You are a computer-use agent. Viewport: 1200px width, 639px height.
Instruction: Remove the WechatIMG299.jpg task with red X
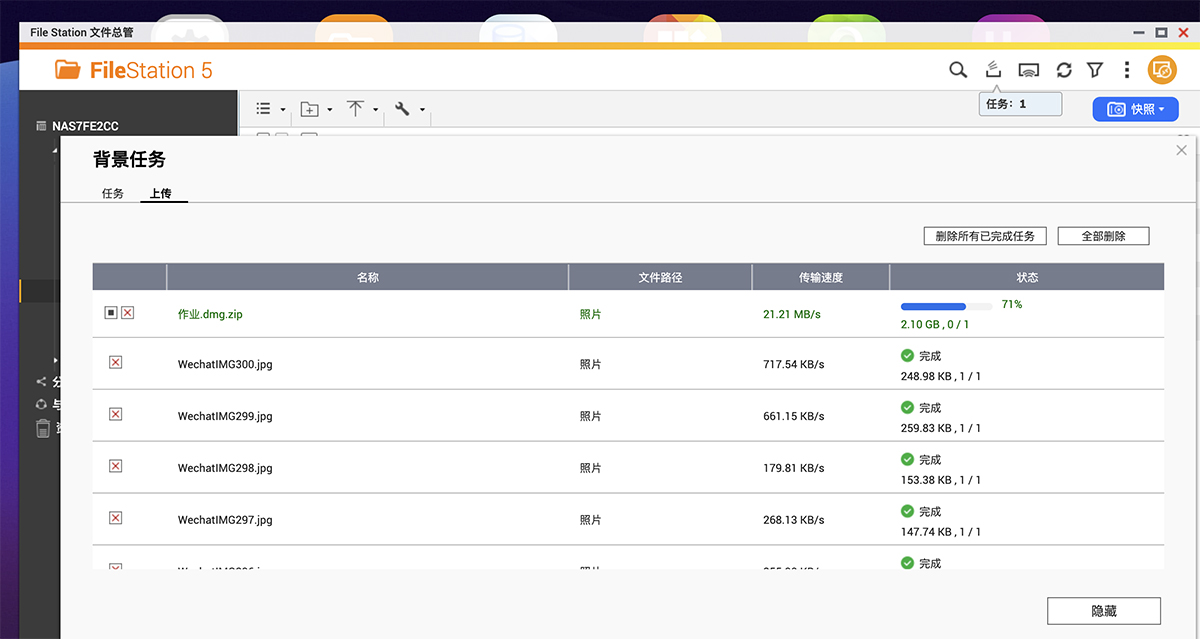(115, 414)
